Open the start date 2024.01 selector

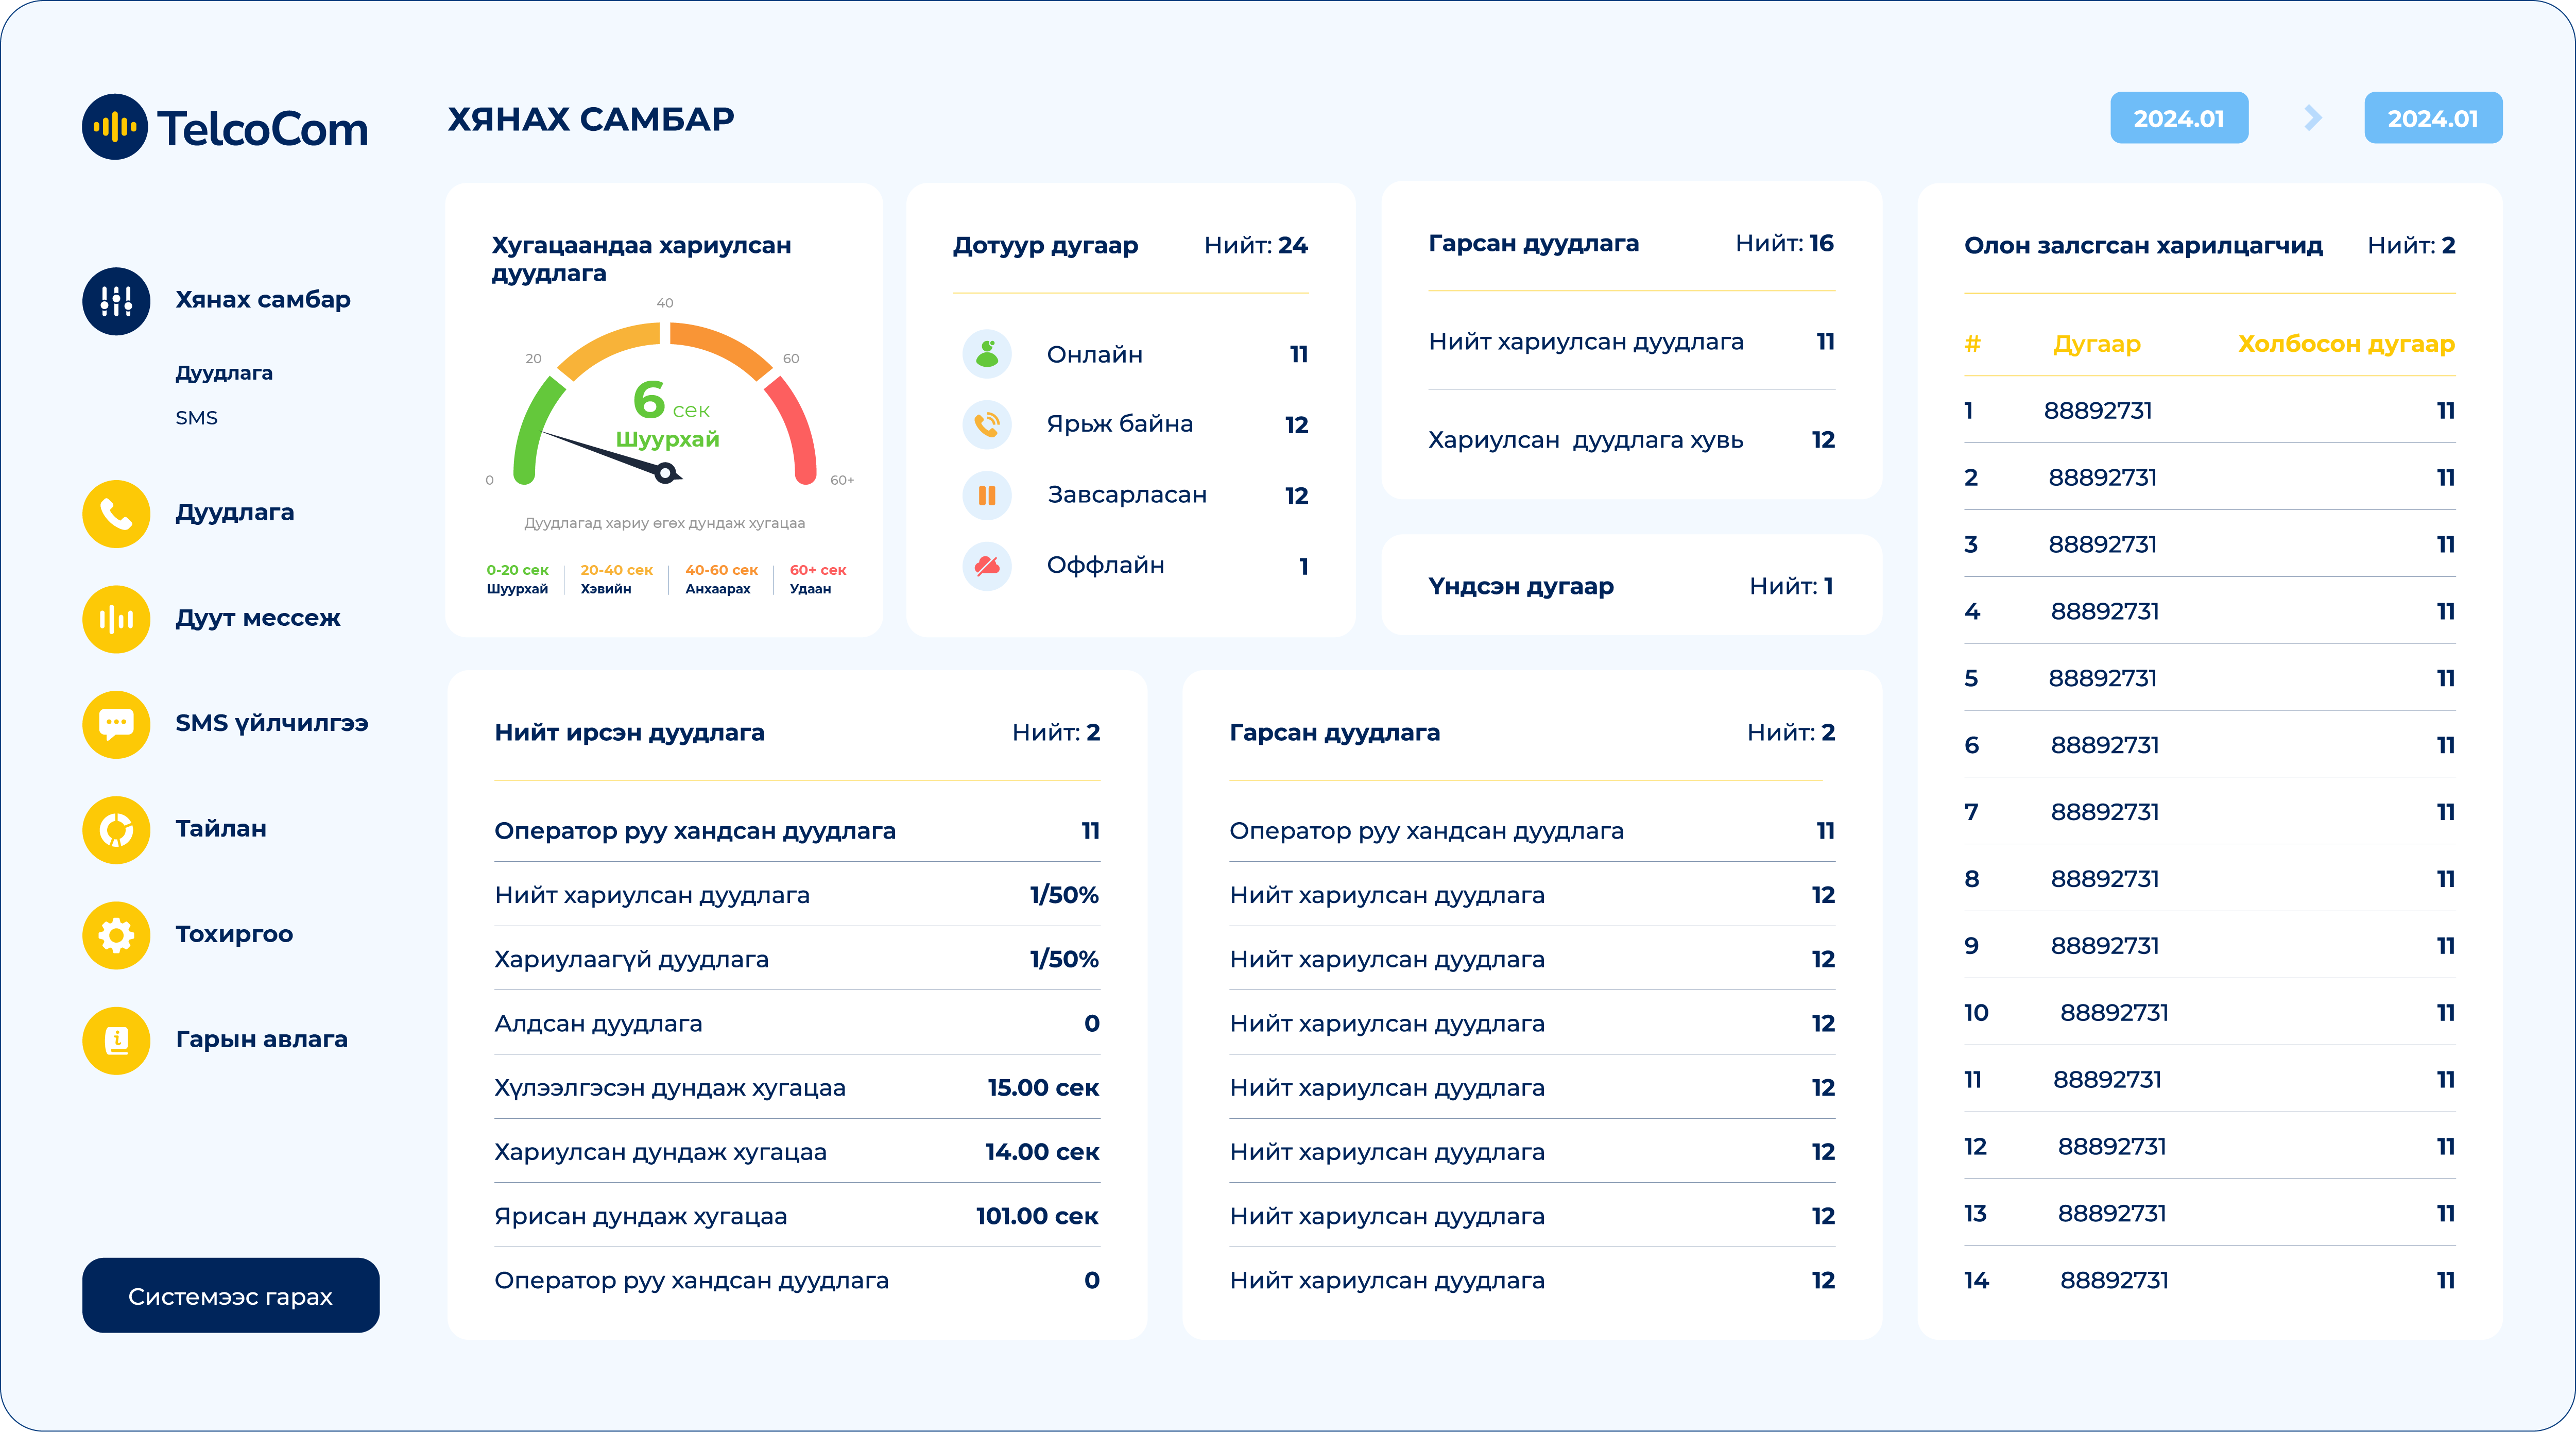tap(2179, 118)
